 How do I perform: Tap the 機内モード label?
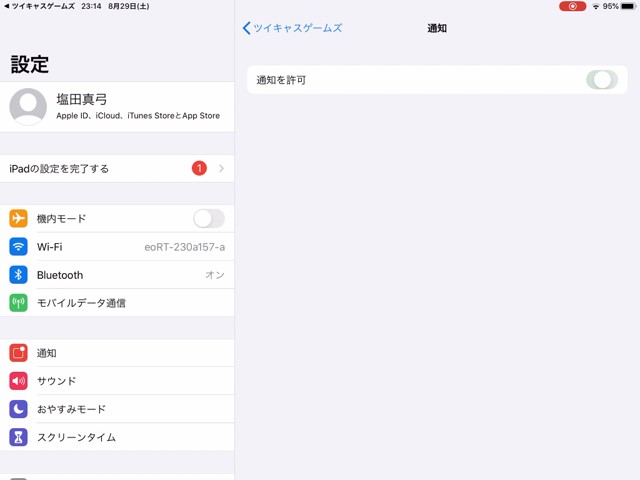[62, 219]
